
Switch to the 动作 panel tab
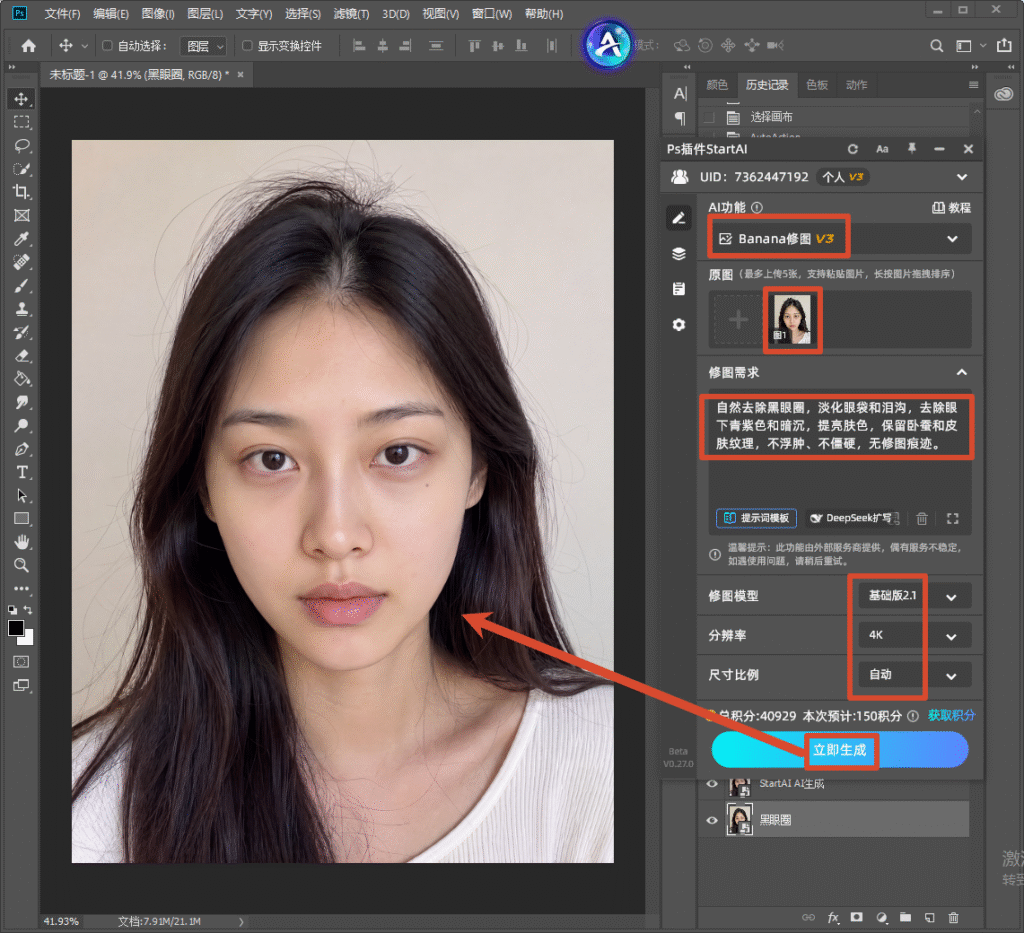pos(857,85)
